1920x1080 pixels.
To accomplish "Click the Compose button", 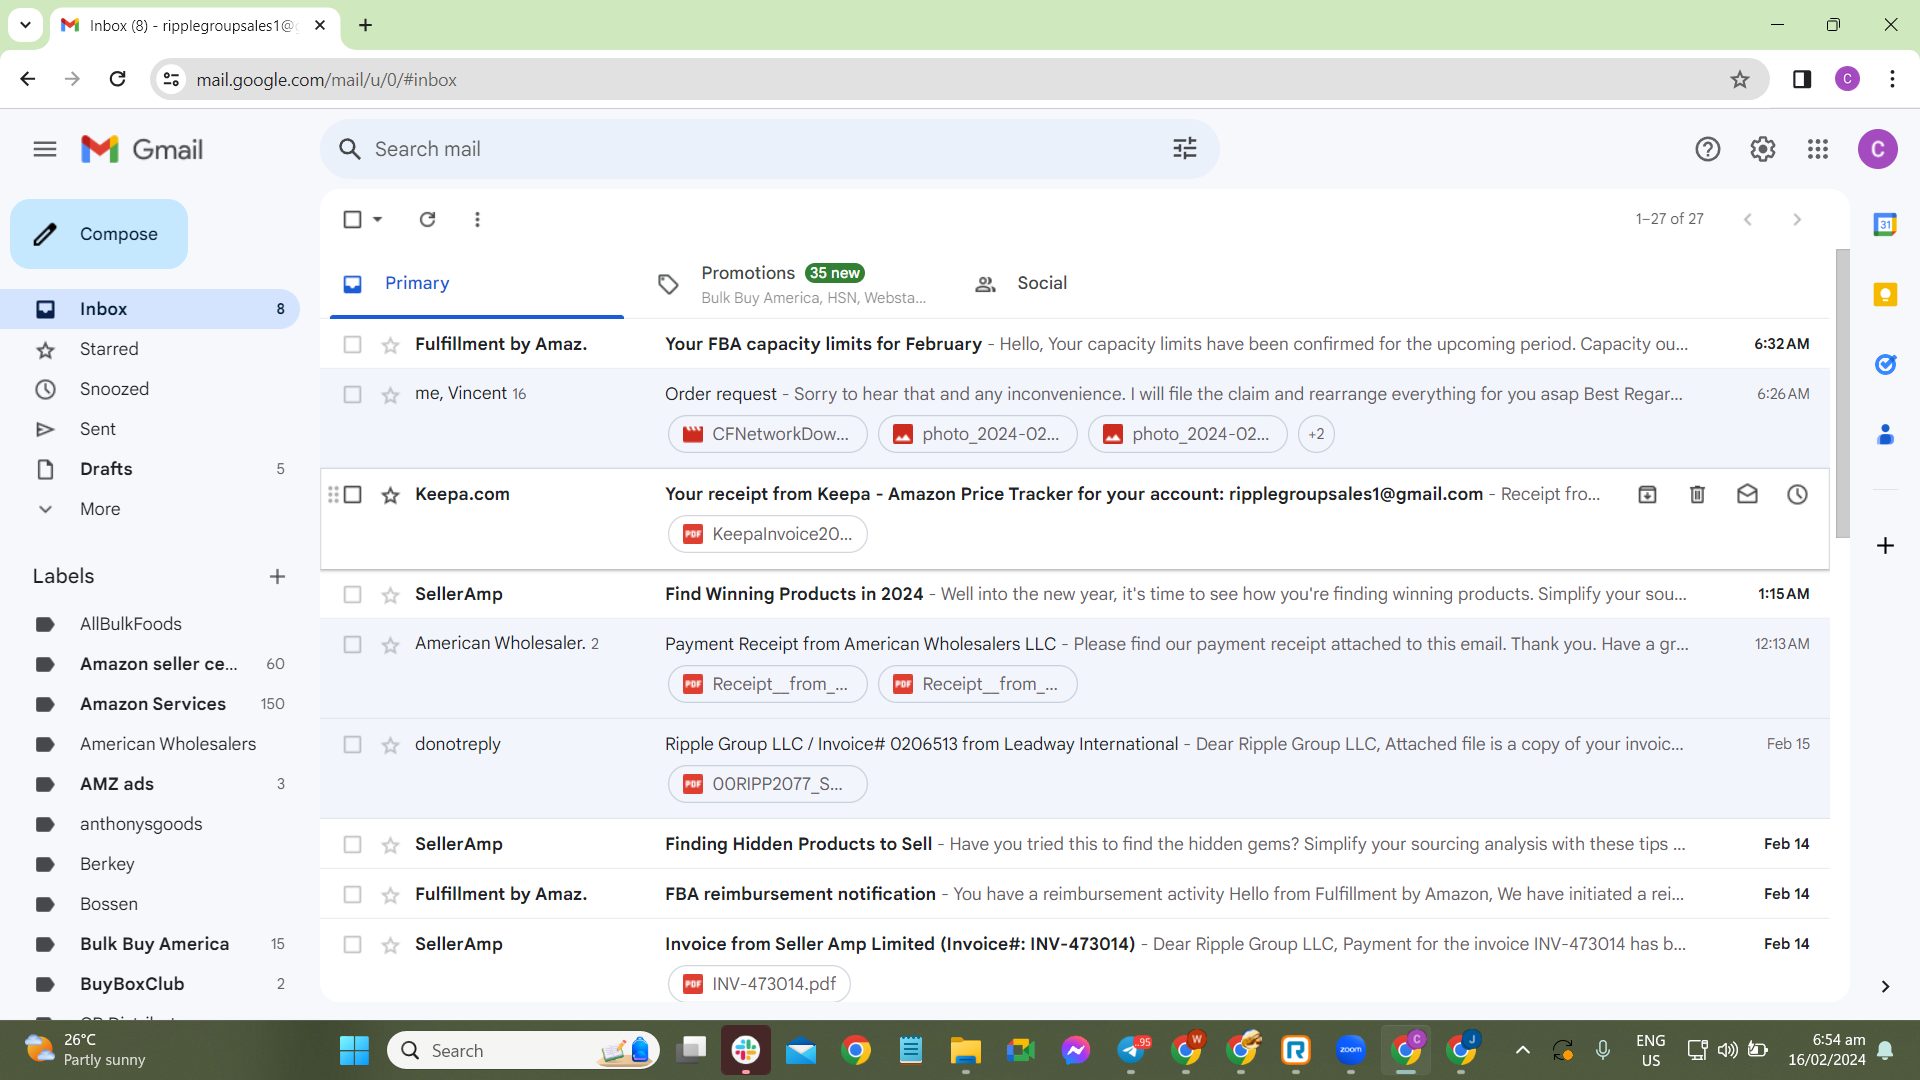I will pos(99,234).
